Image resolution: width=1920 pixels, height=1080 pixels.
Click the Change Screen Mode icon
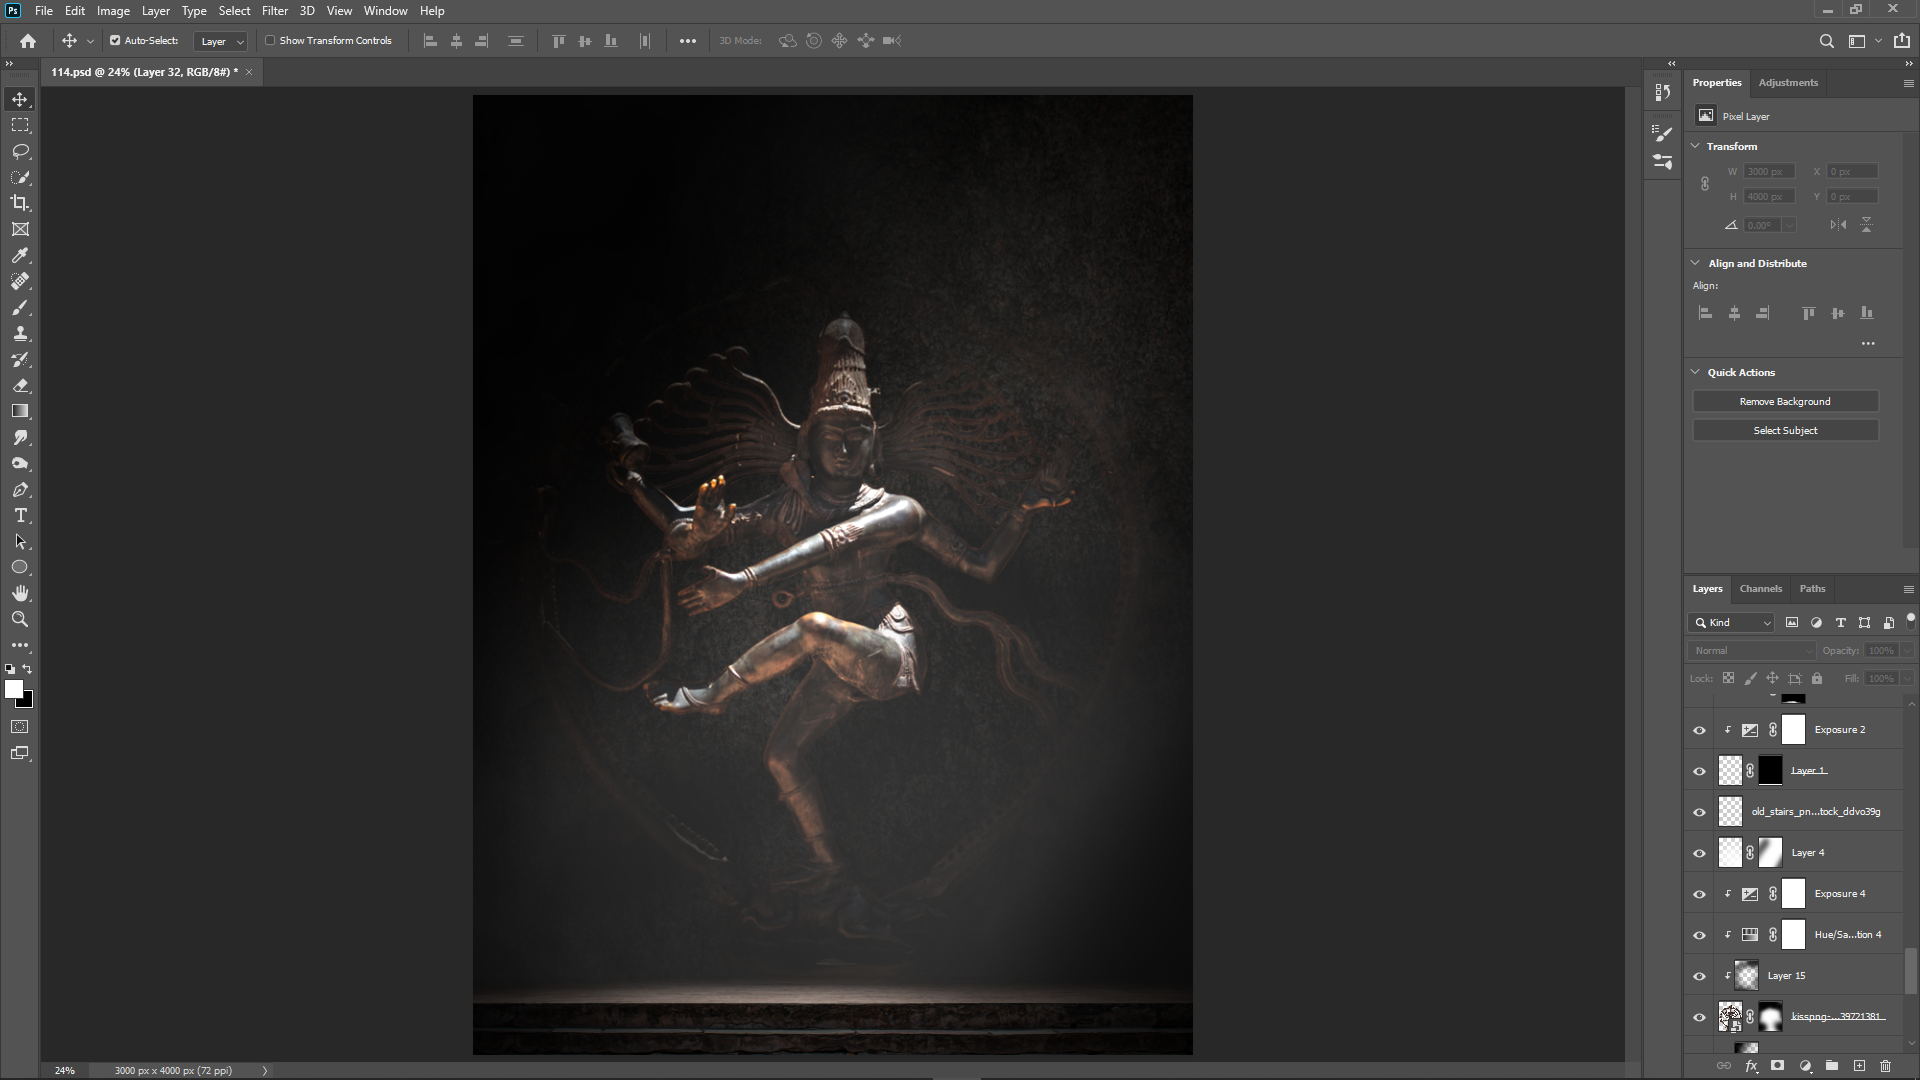20,753
